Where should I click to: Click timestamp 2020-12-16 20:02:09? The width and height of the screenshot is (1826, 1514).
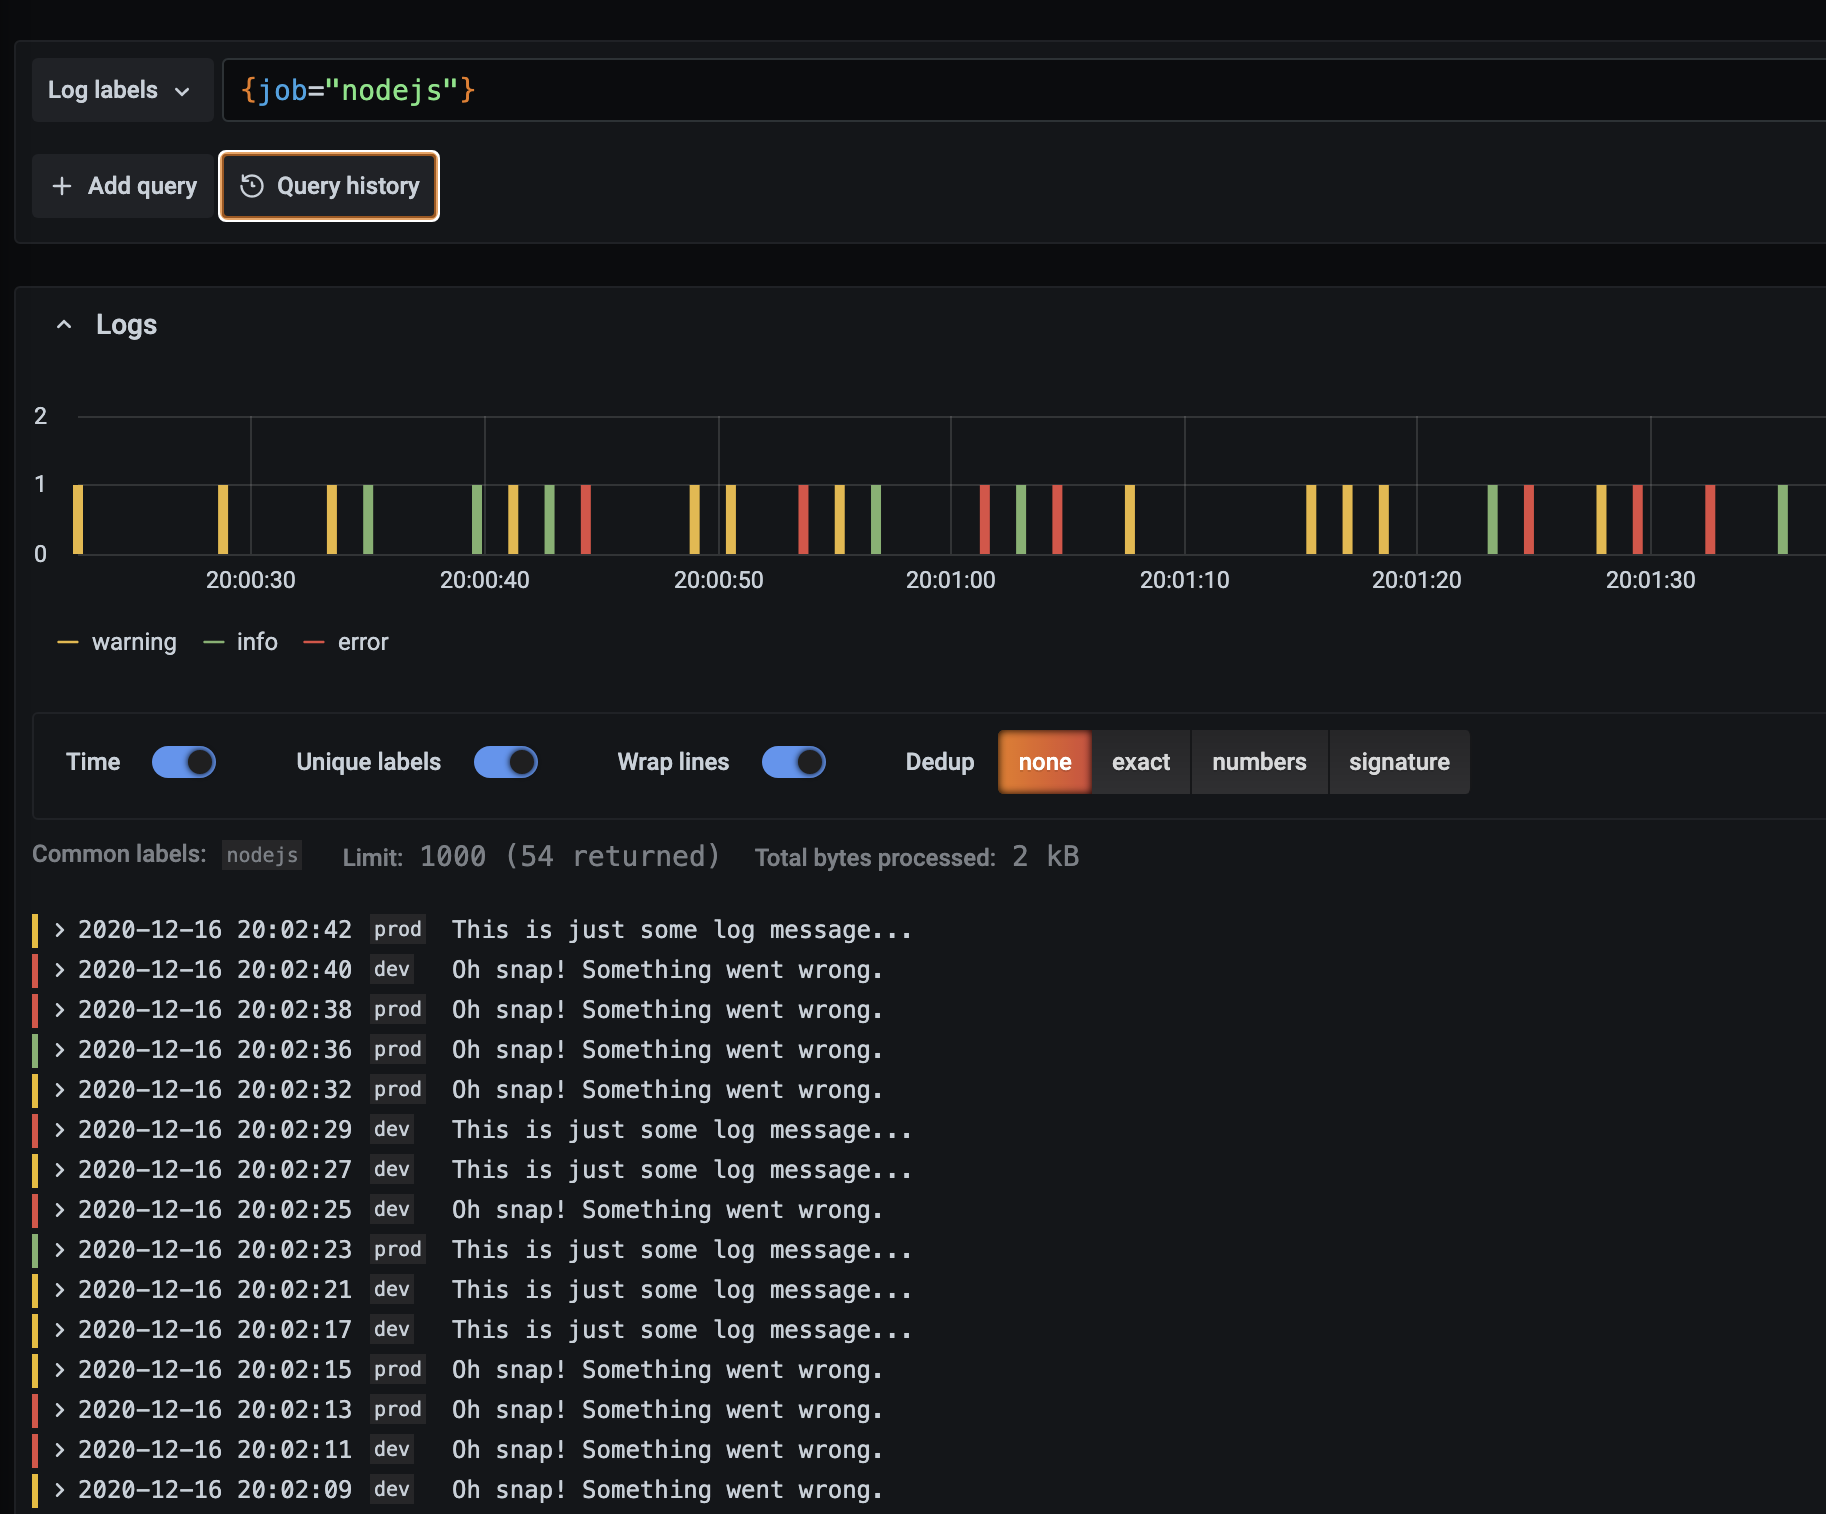point(215,1490)
